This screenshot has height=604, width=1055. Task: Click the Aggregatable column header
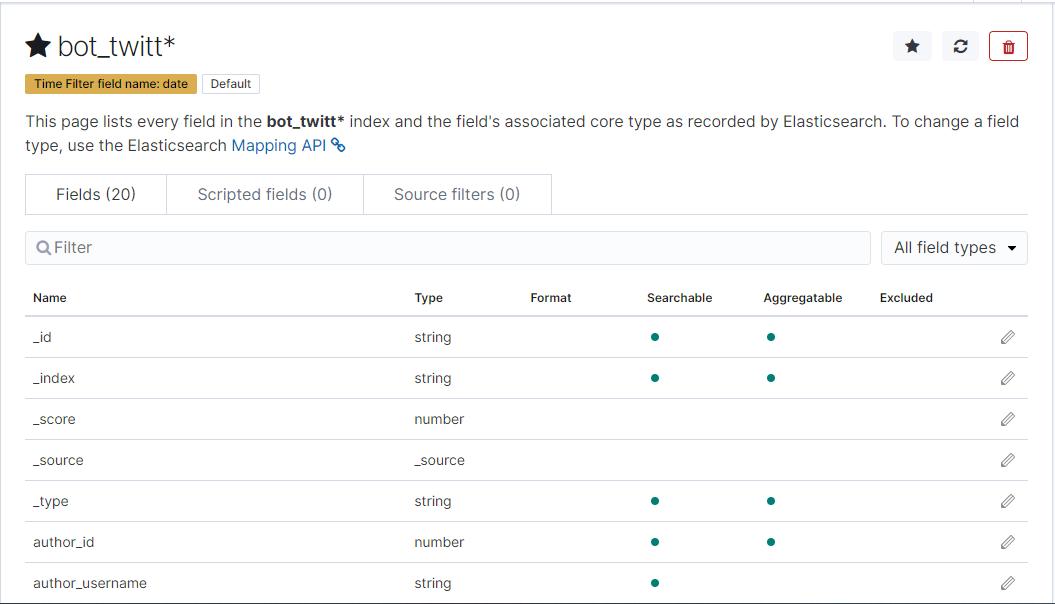coord(802,298)
